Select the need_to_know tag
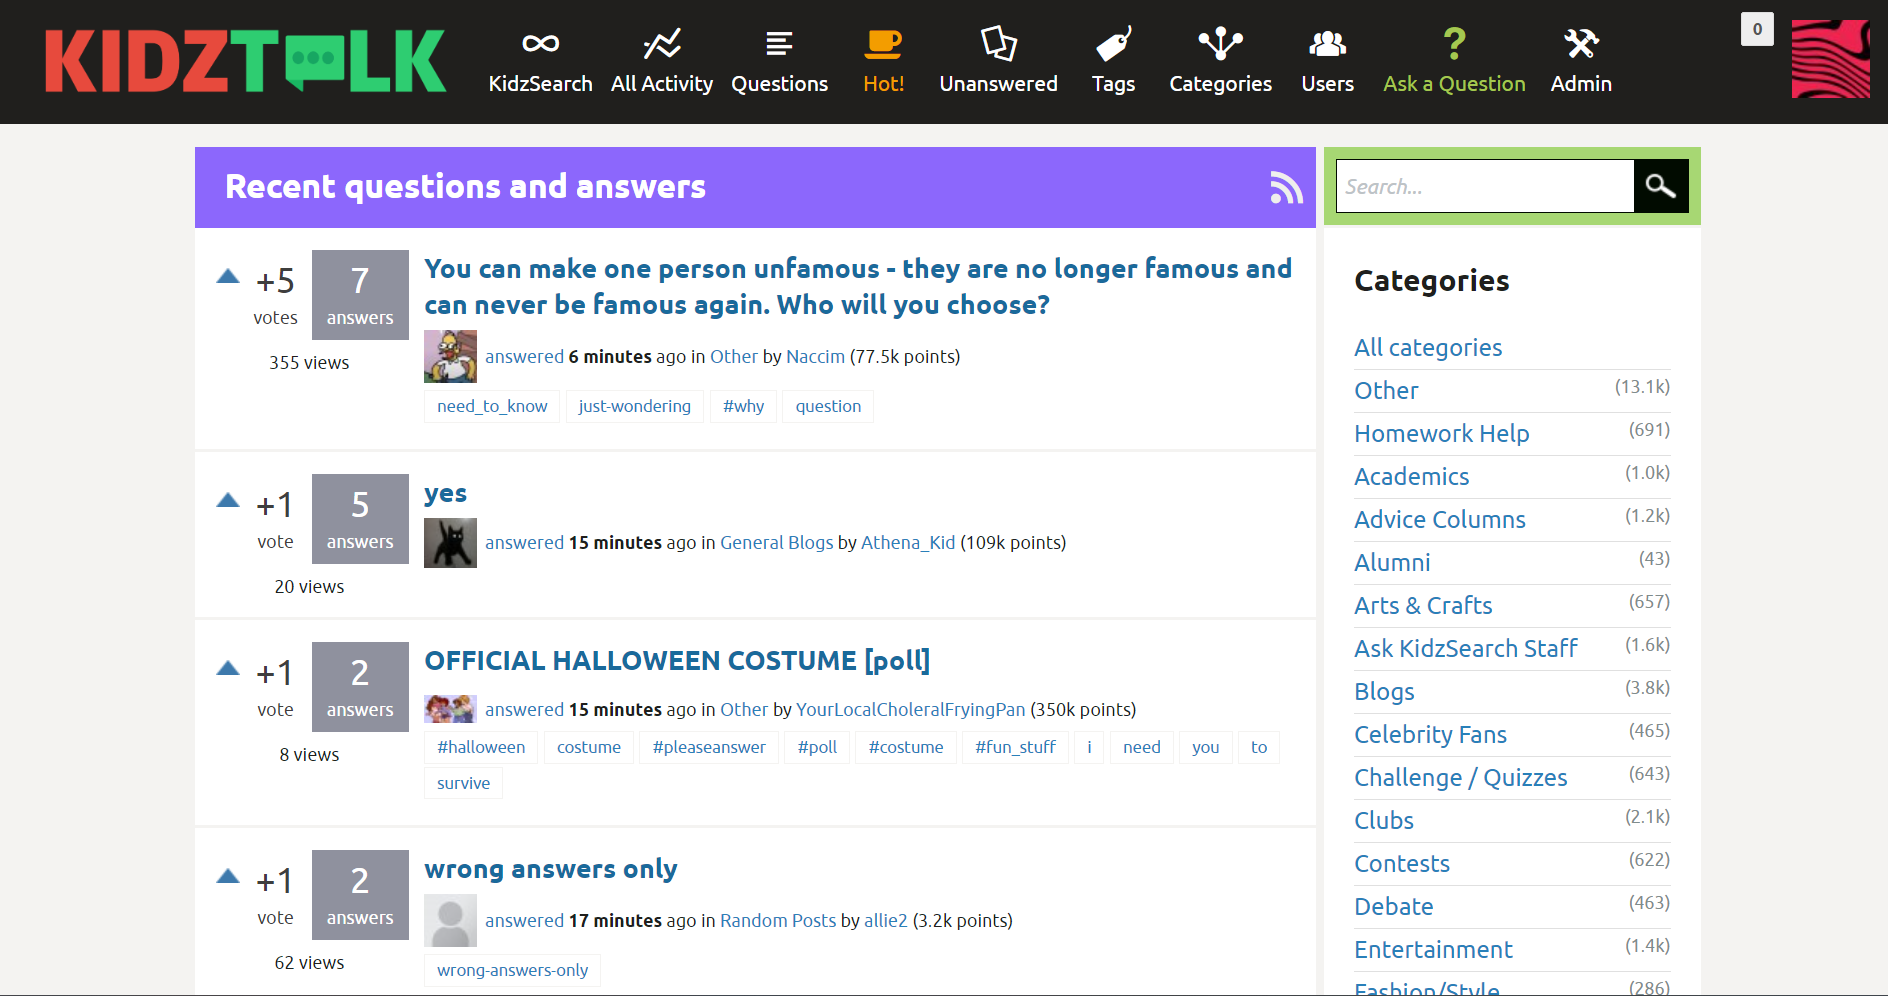The height and width of the screenshot is (996, 1888). click(x=492, y=406)
